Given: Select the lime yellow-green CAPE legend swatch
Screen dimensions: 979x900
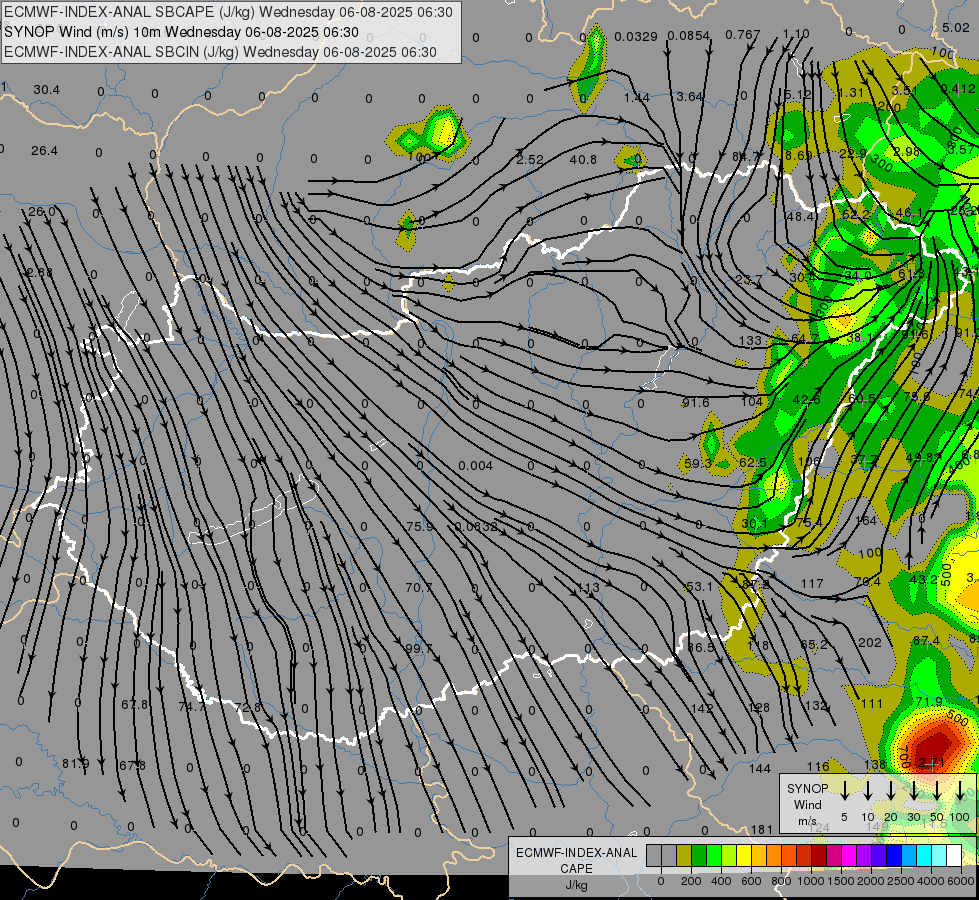Looking at the screenshot, I should (729, 855).
